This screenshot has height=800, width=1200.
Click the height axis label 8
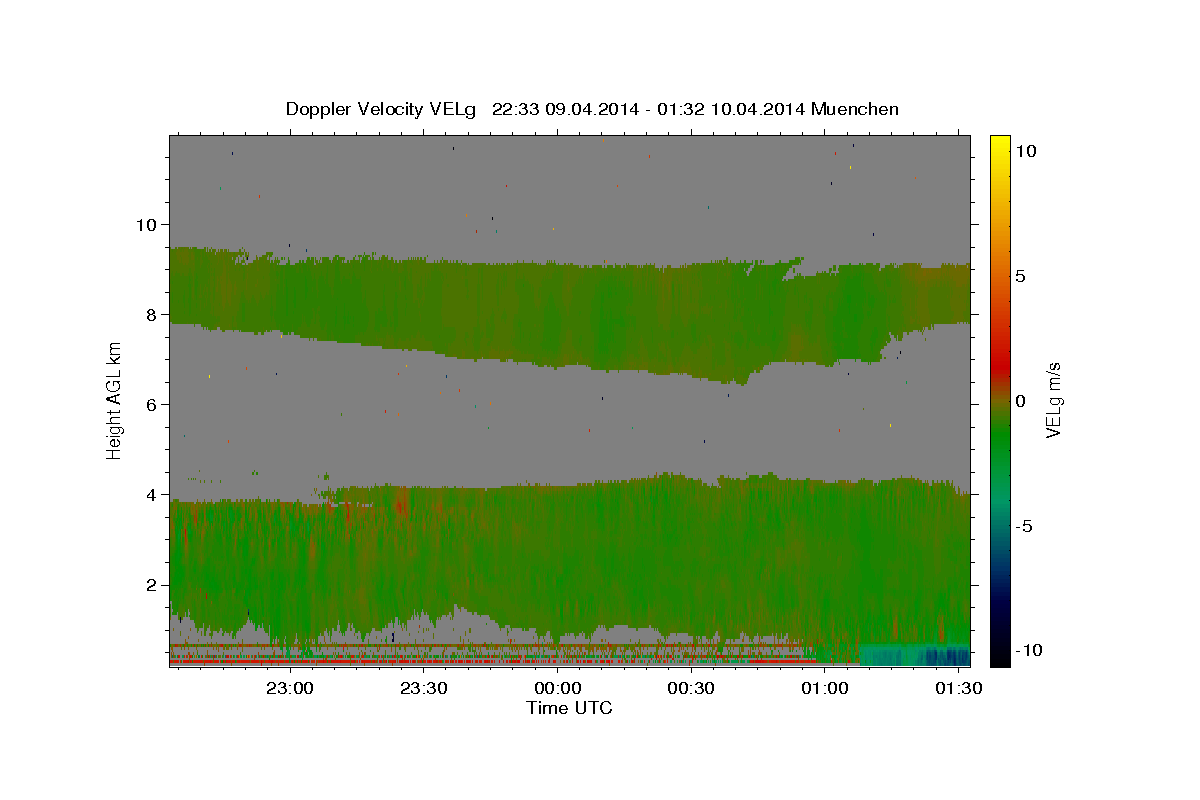(150, 314)
